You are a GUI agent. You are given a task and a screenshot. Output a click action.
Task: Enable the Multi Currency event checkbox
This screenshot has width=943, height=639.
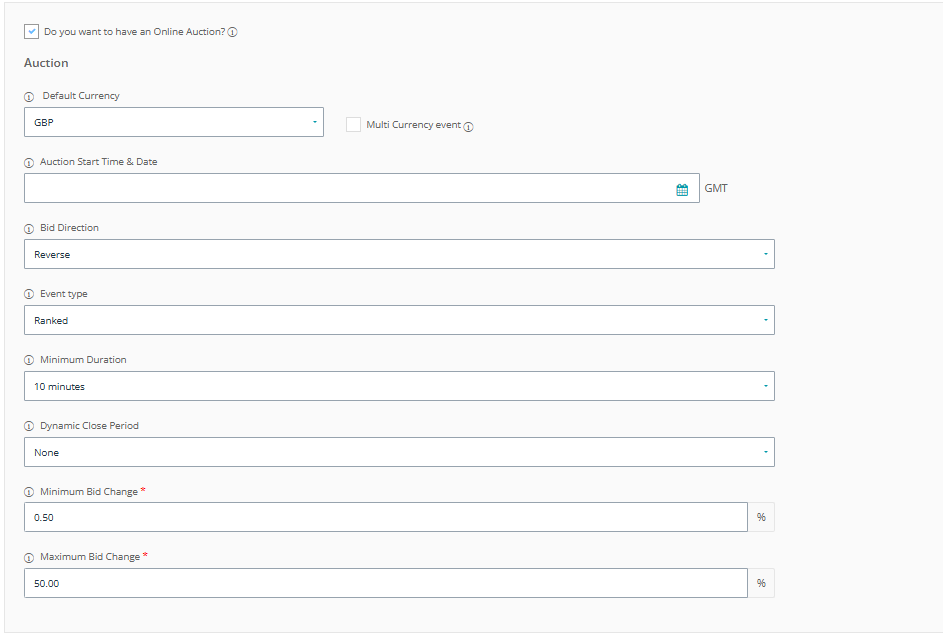(x=353, y=125)
